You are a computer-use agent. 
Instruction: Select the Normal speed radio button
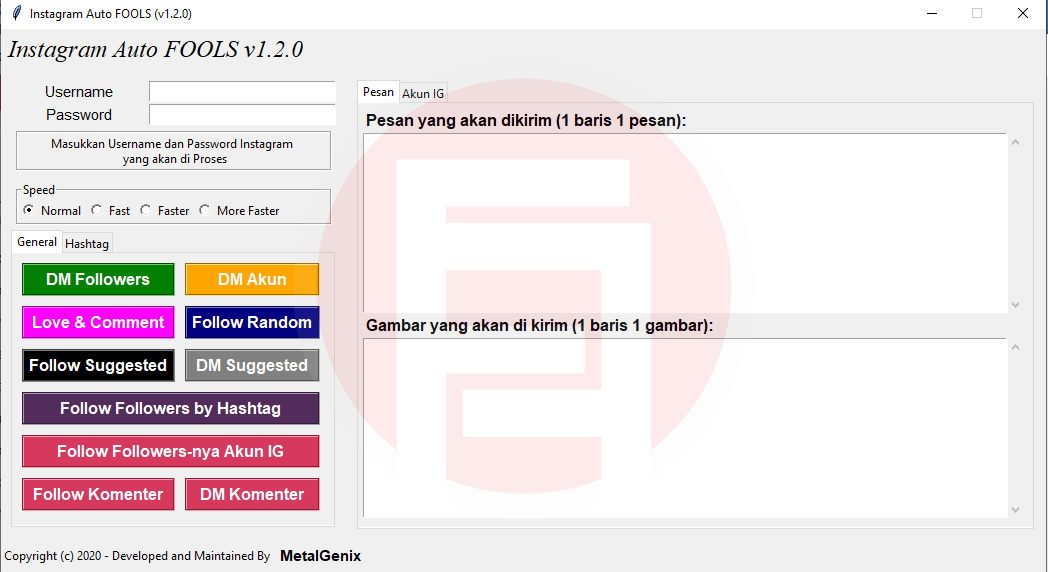pyautogui.click(x=29, y=210)
